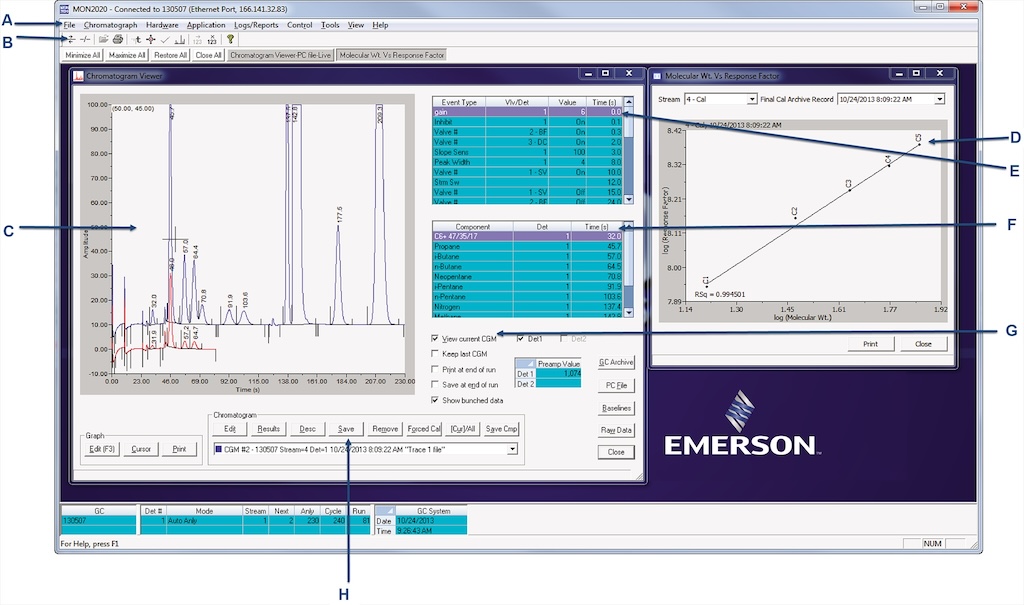Click the Desc button

[307, 429]
